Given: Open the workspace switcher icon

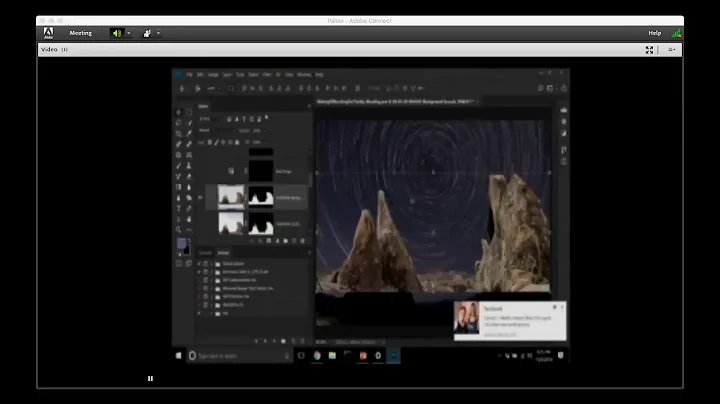Looking at the screenshot, I should (550, 88).
